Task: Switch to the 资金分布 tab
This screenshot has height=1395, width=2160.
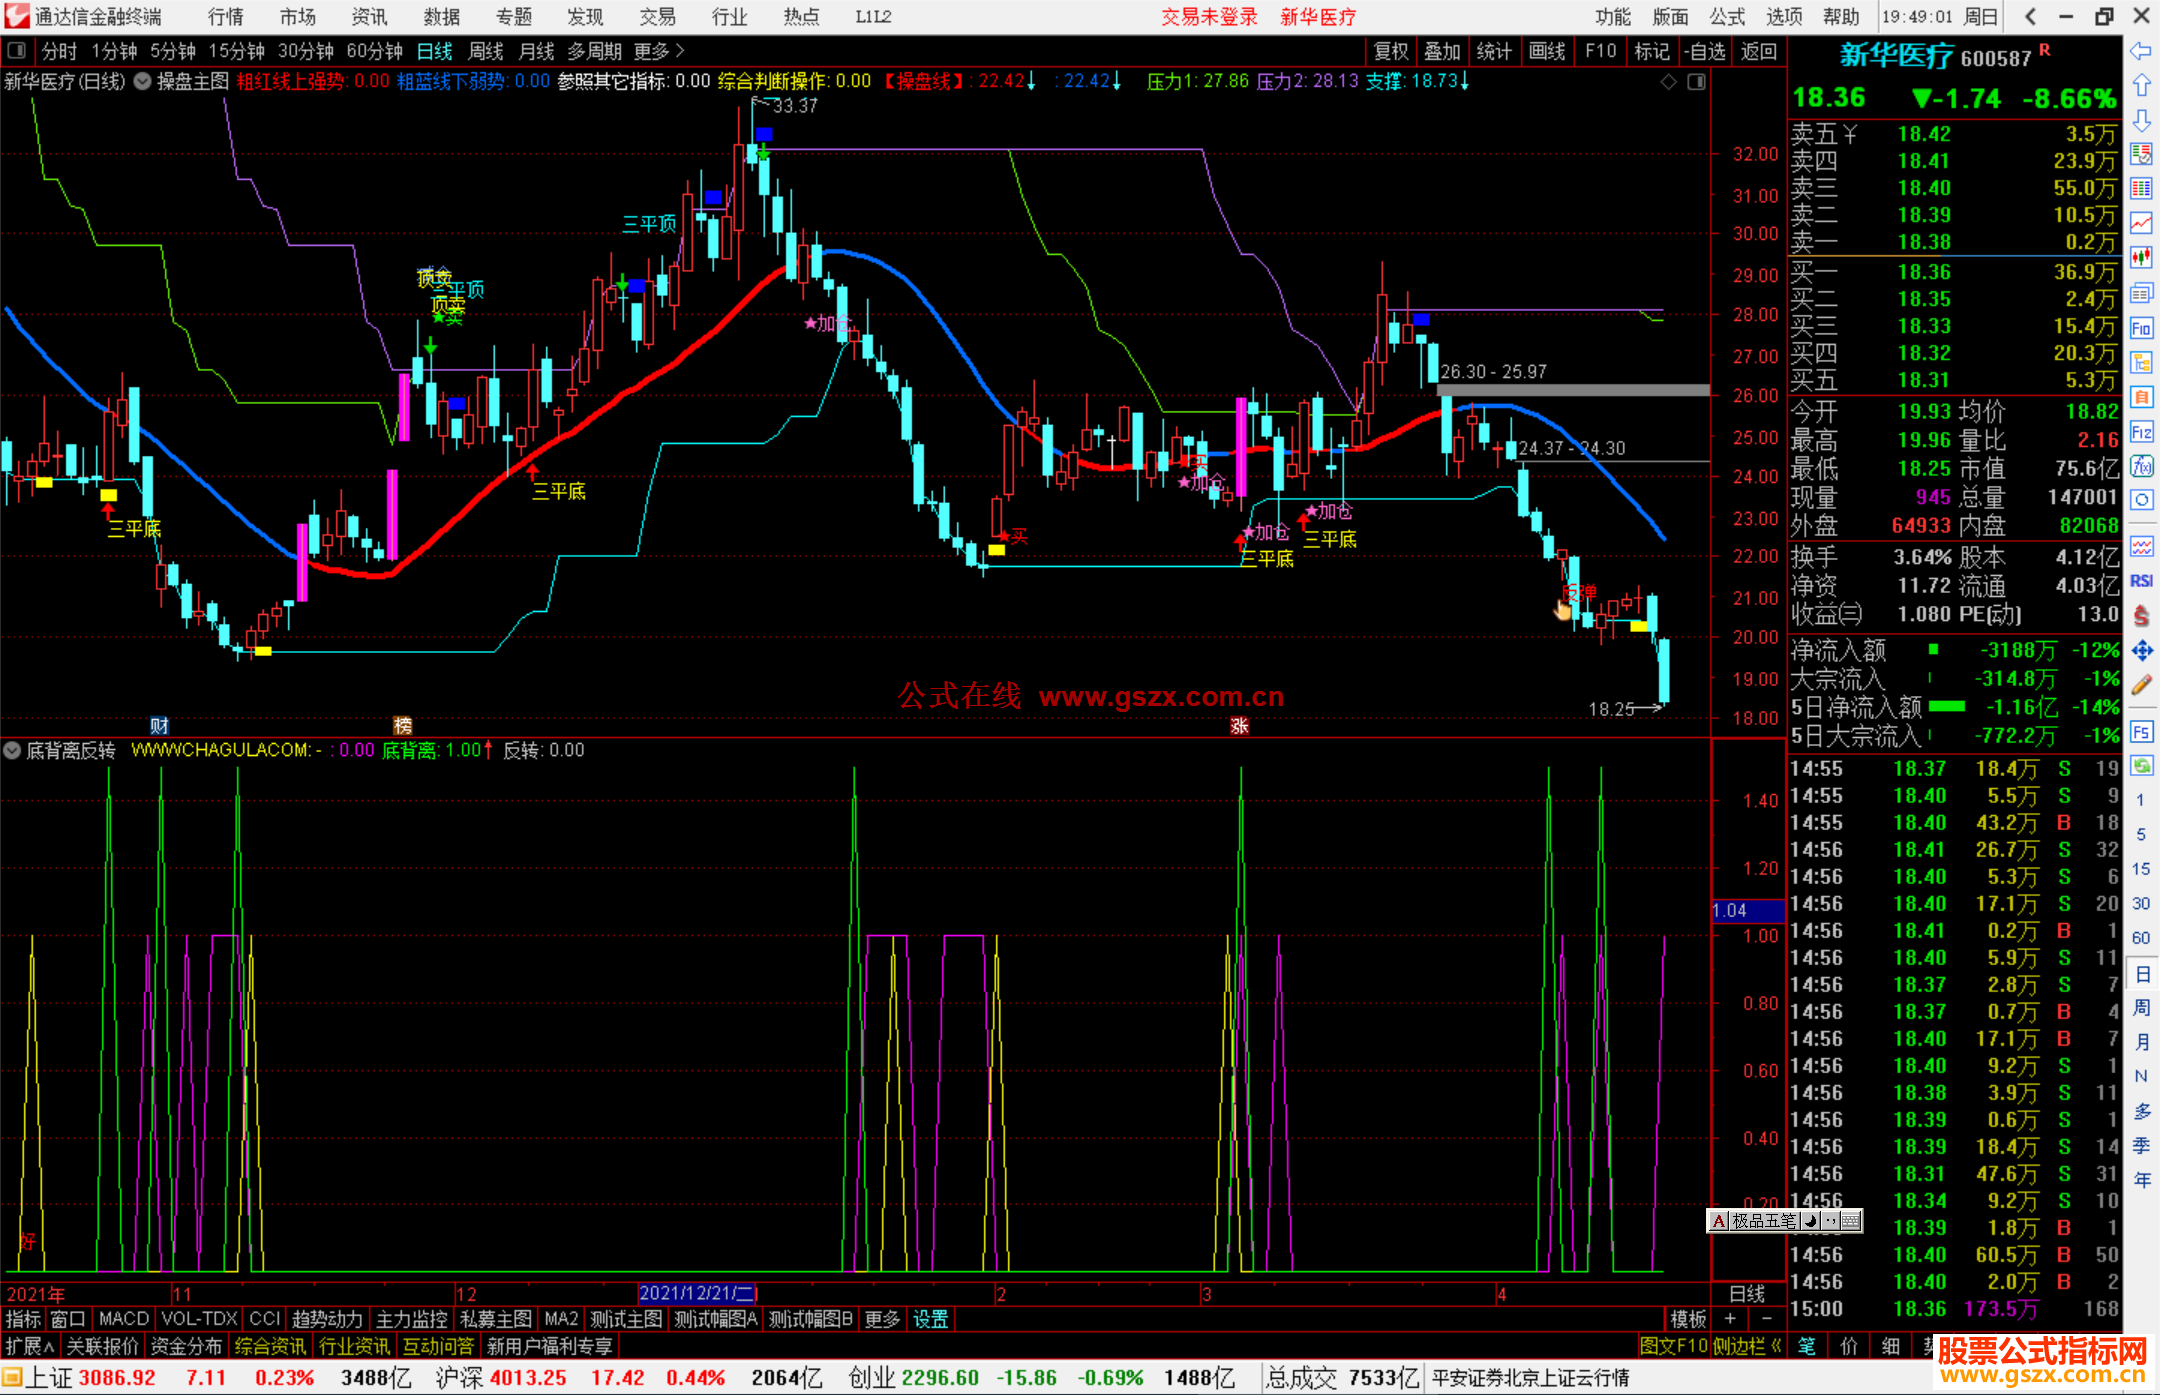Action: pos(186,1346)
